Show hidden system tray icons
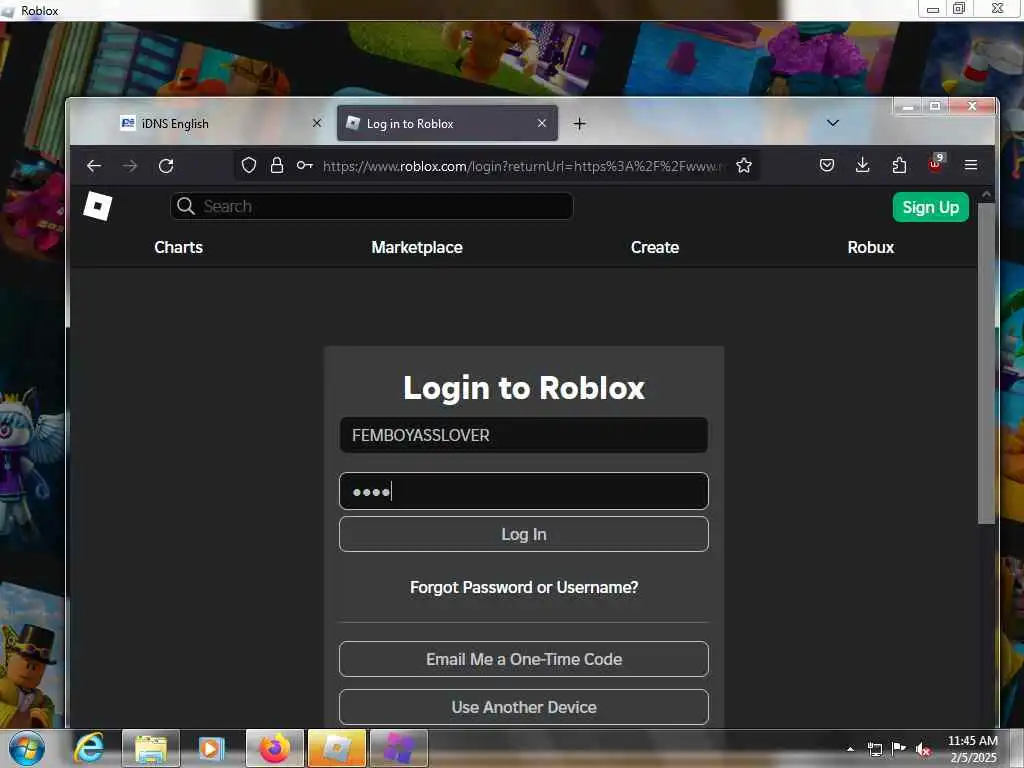The image size is (1024, 768). coord(850,749)
